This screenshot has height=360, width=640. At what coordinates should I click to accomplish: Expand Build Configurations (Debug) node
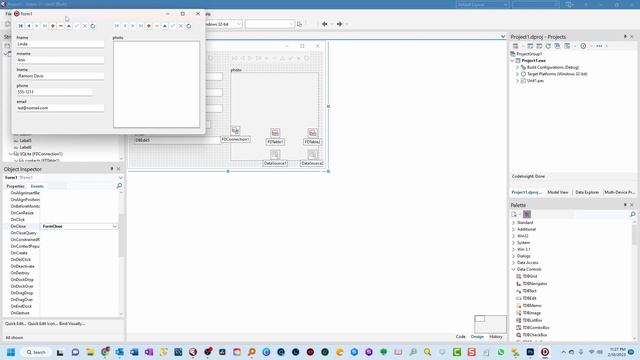pos(518,67)
